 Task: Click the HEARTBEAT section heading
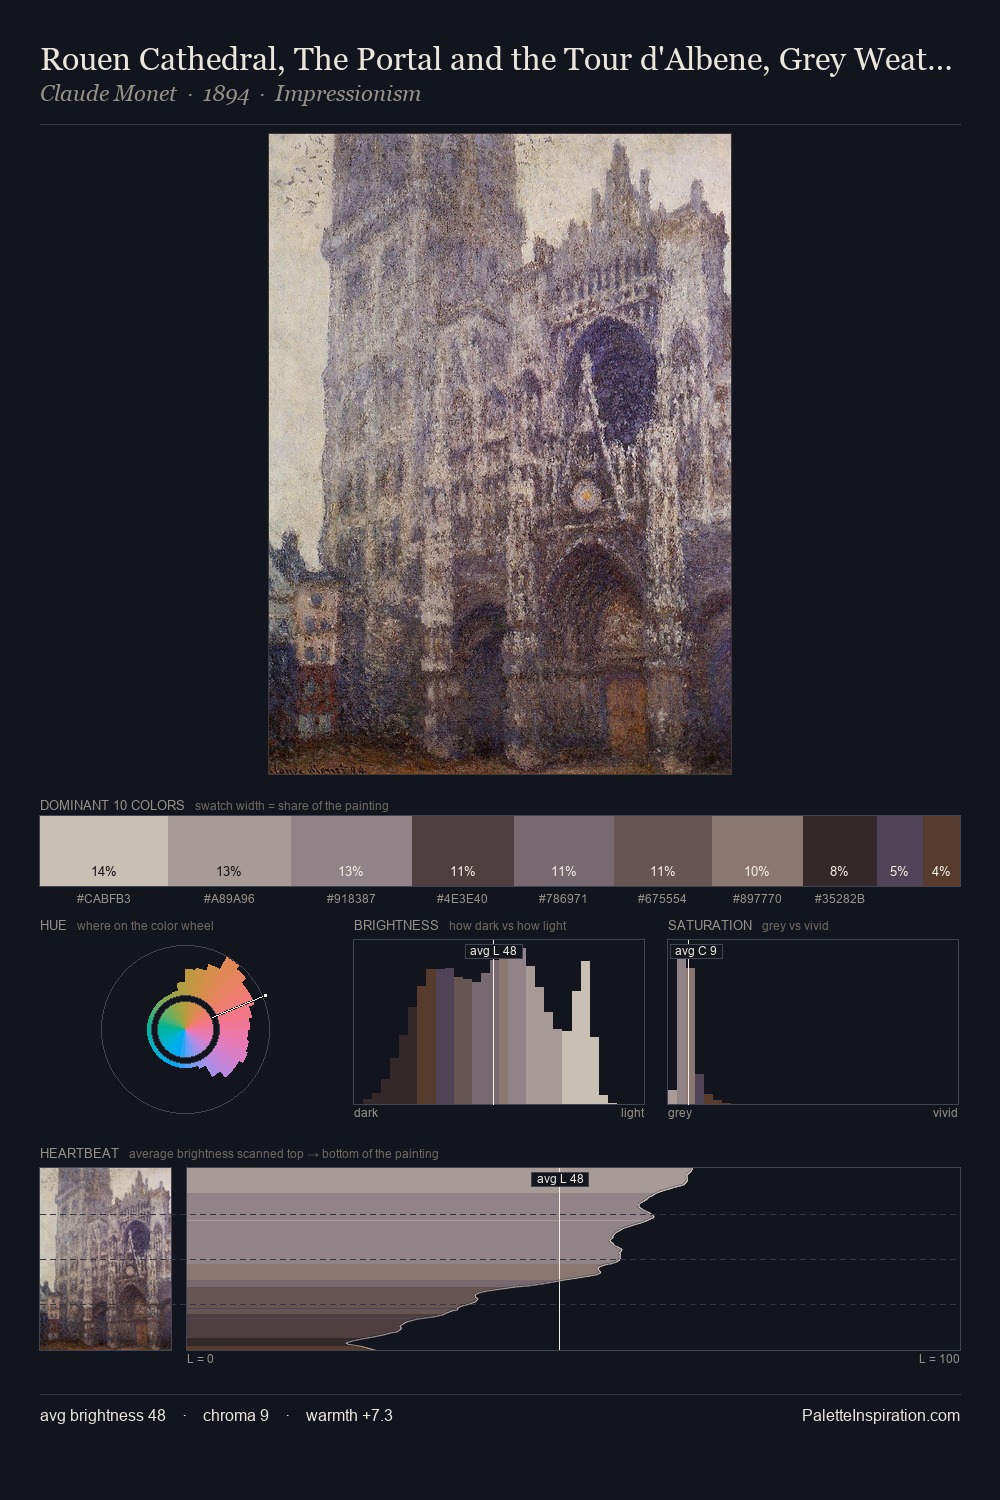click(79, 1153)
